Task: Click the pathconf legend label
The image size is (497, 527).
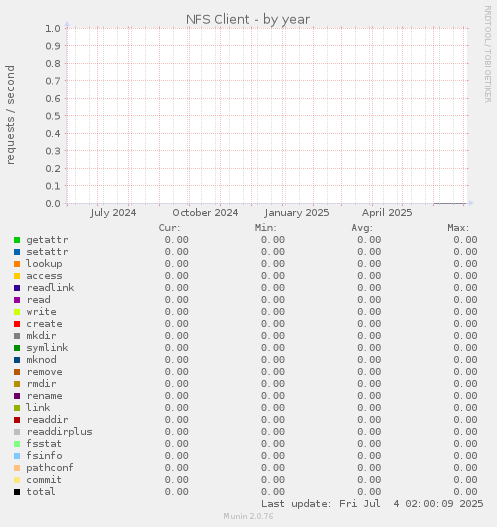Action: click(50, 468)
